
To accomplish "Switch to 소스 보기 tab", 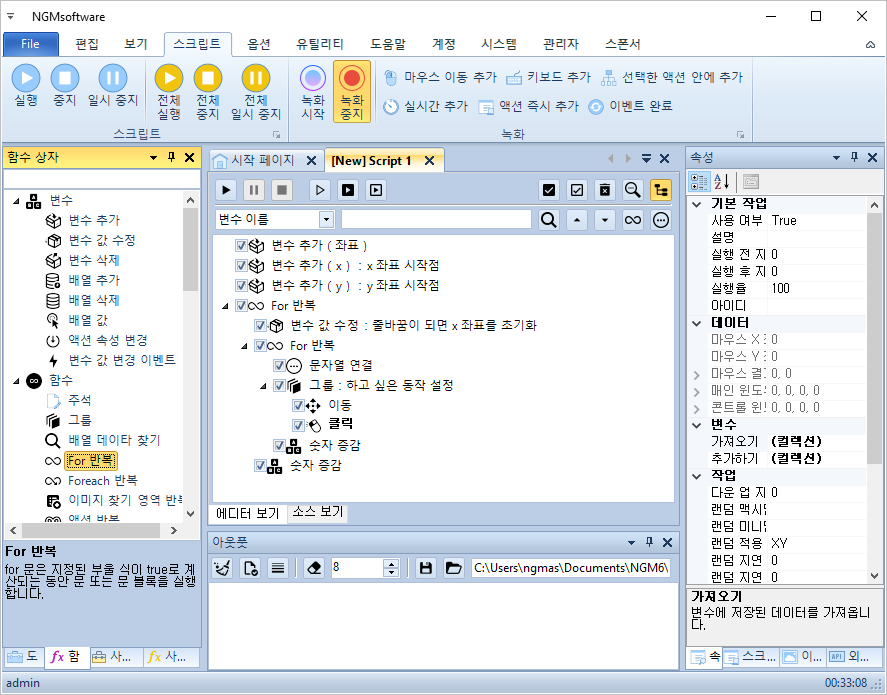I will click(318, 512).
